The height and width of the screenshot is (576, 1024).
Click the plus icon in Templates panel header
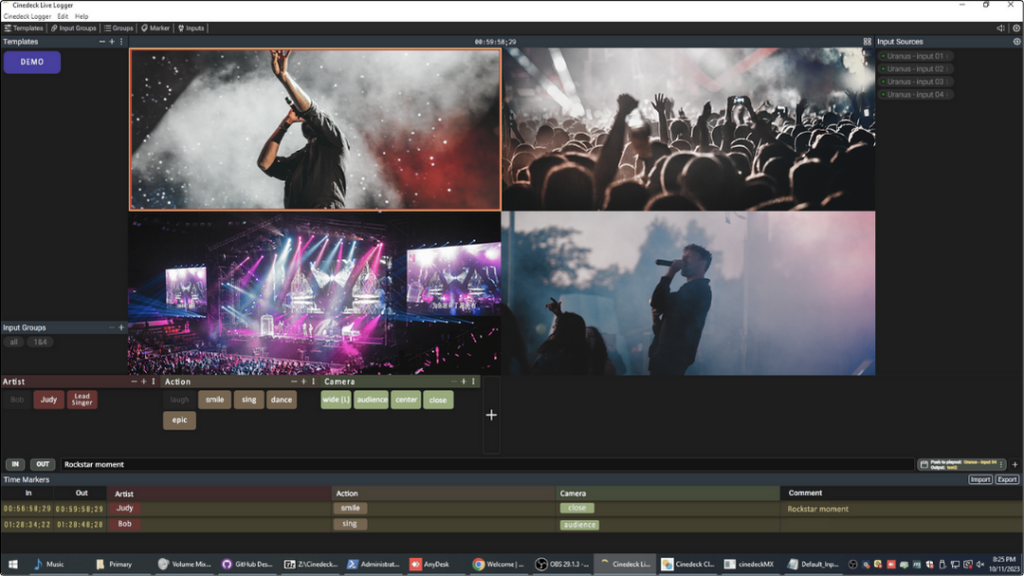[111, 42]
